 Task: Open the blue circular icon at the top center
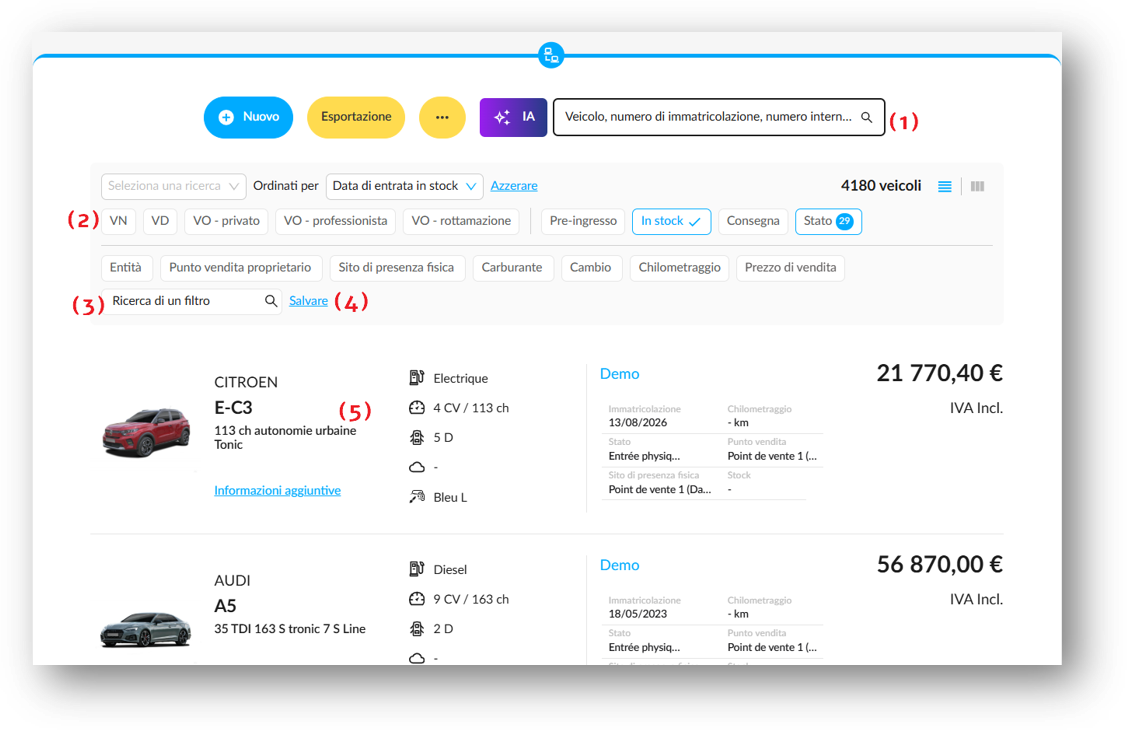tap(551, 55)
